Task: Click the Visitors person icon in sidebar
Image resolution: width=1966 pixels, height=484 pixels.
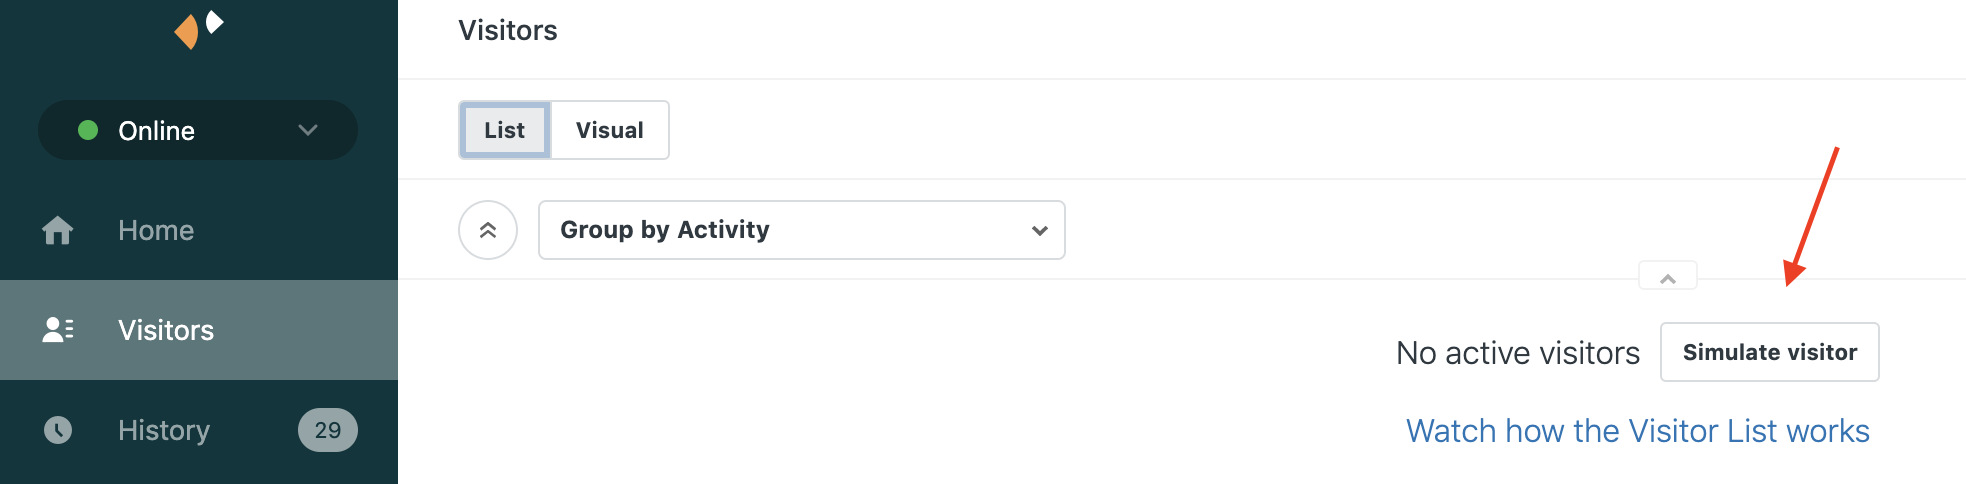Action: [58, 330]
